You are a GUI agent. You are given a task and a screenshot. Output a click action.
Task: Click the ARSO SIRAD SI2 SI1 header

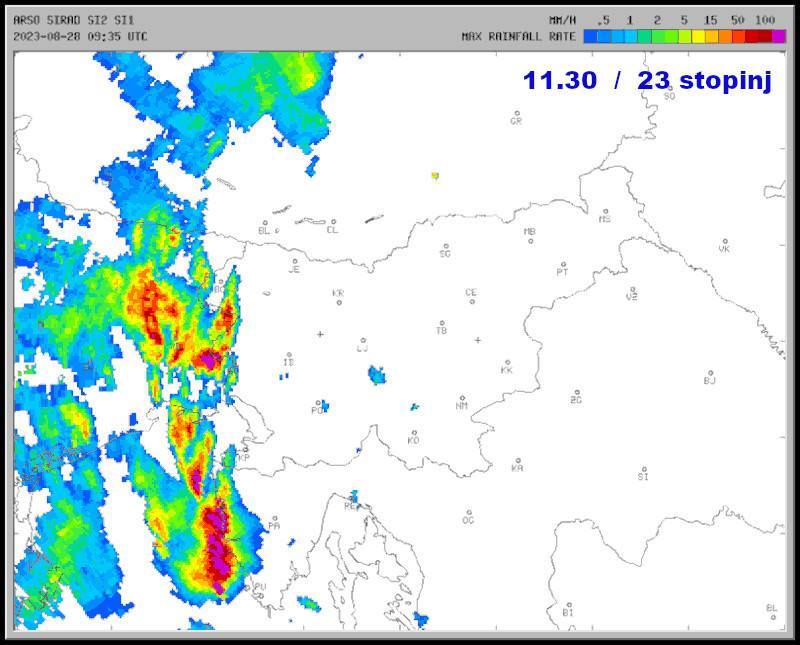click(x=73, y=20)
